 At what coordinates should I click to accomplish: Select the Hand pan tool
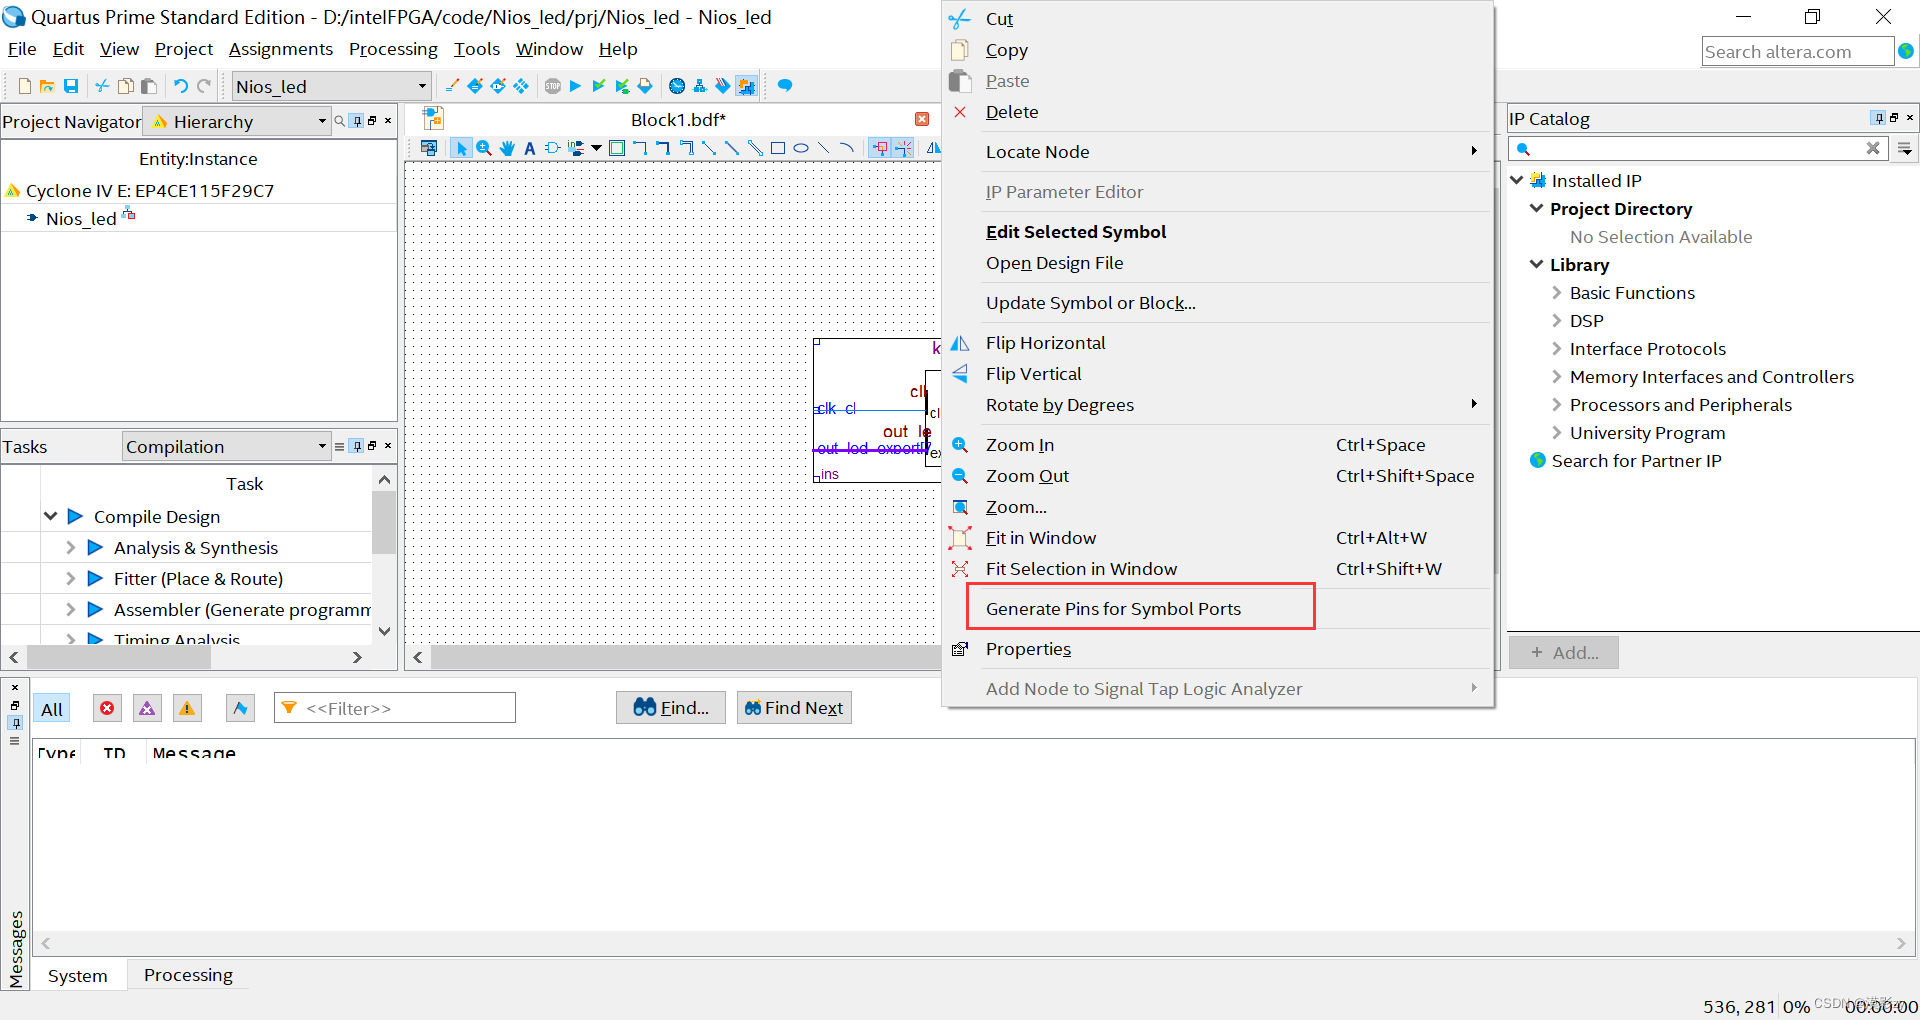click(x=507, y=148)
